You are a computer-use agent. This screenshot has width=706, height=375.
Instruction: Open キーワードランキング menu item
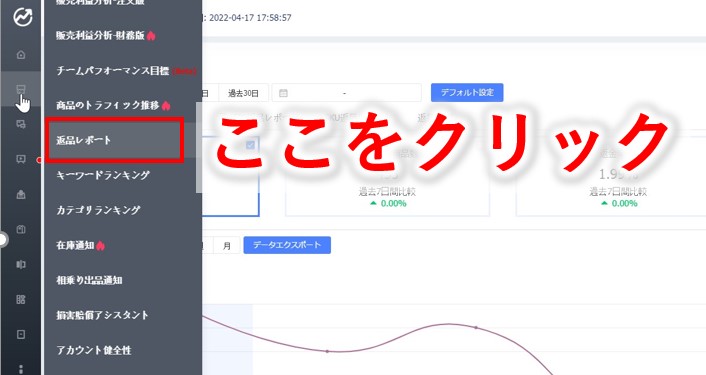(x=103, y=175)
